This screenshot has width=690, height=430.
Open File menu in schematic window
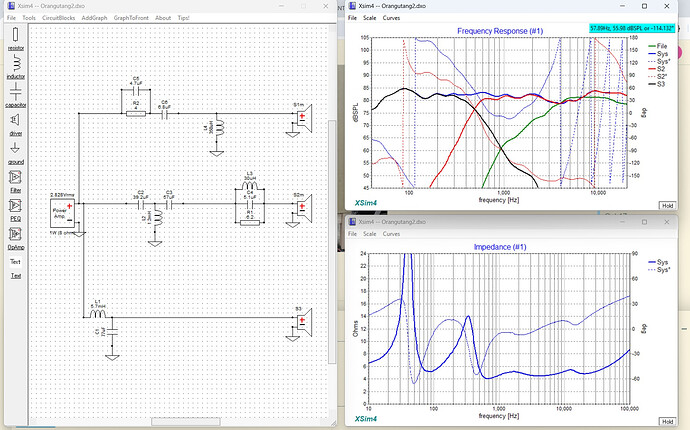tap(11, 18)
